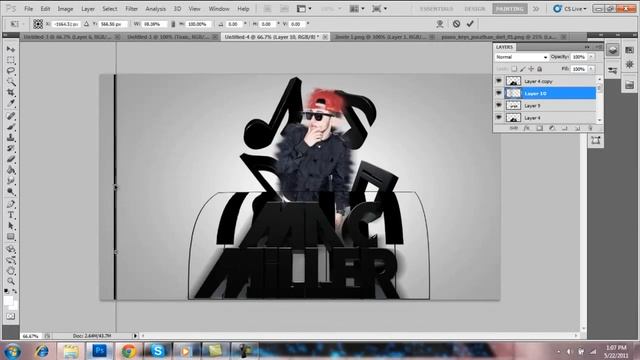This screenshot has height=360, width=640.
Task: Open the blend mode Normal dropdown
Action: pos(521,57)
